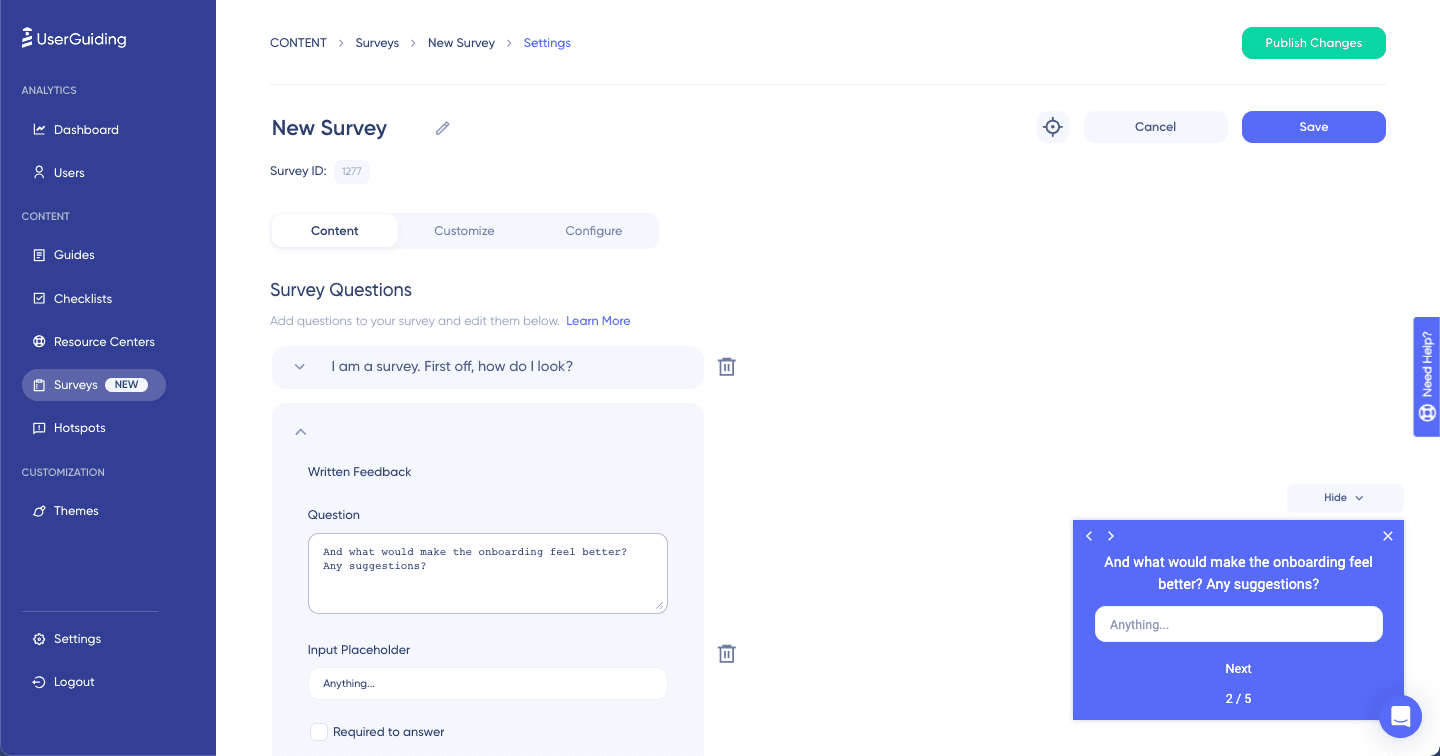Click the Anything placeholder input in the preview

(1238, 623)
